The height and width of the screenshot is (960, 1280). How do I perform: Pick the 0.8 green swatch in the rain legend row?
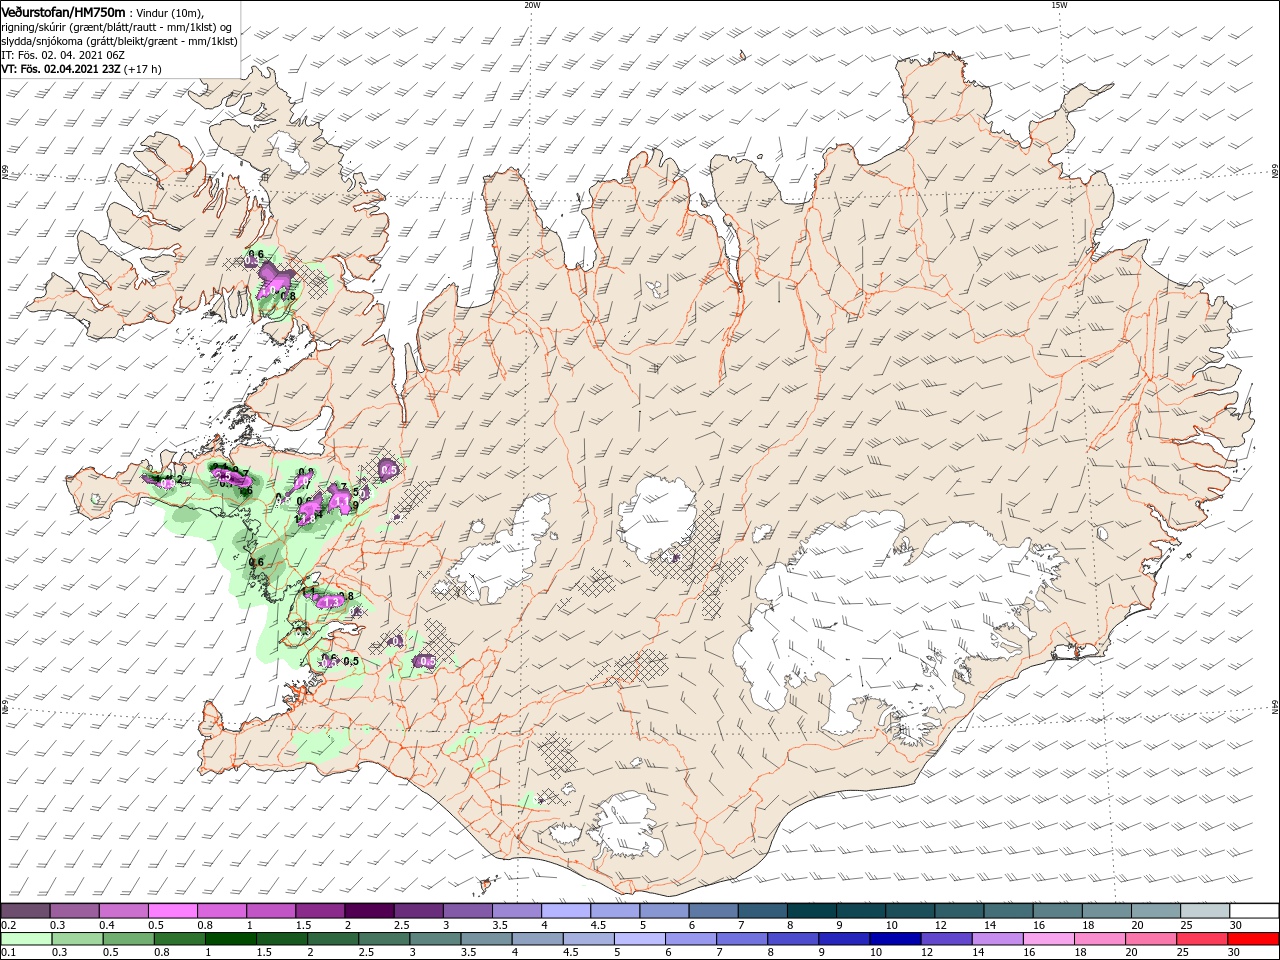[179, 939]
